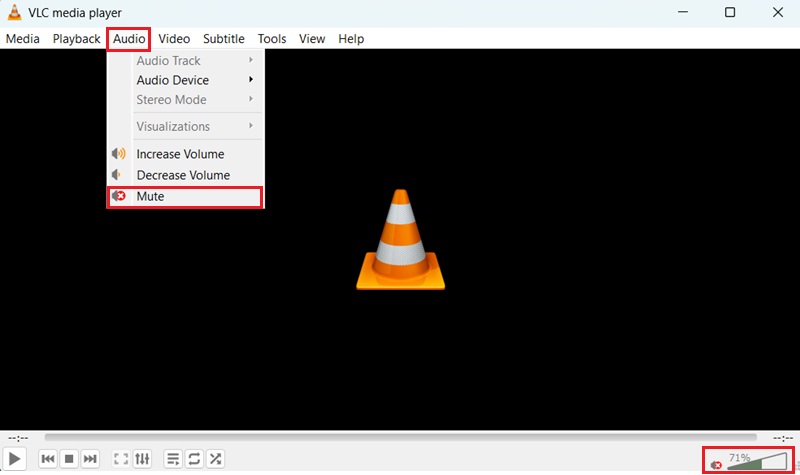Open the Tools menu
800x475 pixels.
(271, 39)
